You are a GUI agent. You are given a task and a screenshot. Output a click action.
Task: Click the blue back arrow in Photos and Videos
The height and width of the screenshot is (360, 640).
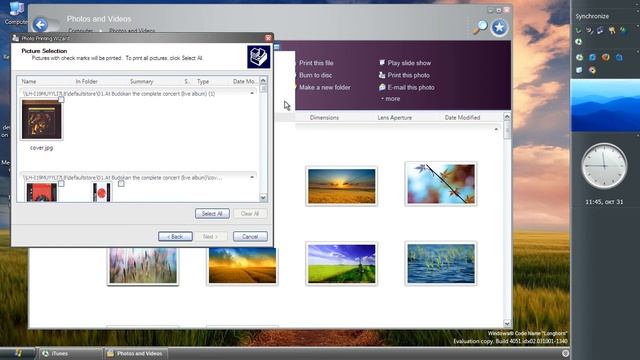click(x=40, y=25)
